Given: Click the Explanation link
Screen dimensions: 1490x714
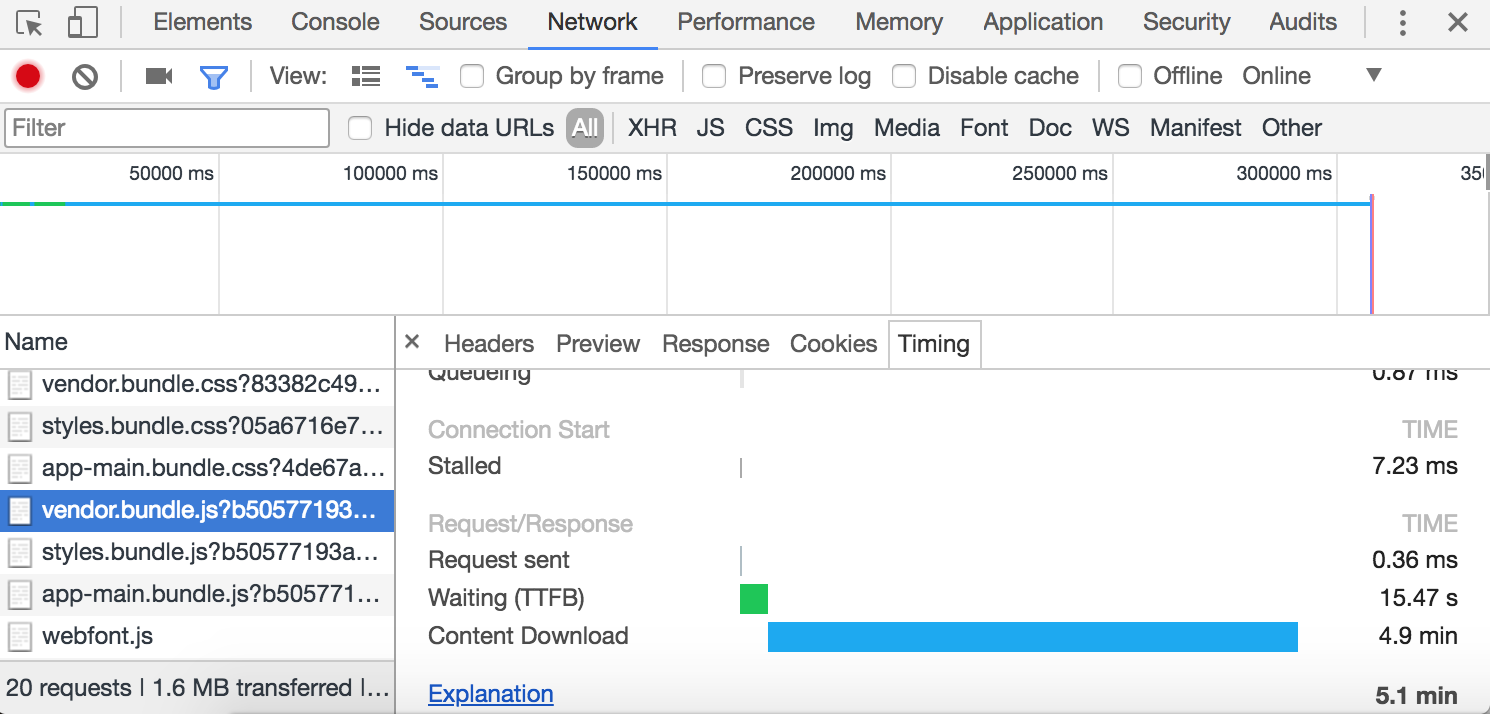Looking at the screenshot, I should click(x=490, y=693).
